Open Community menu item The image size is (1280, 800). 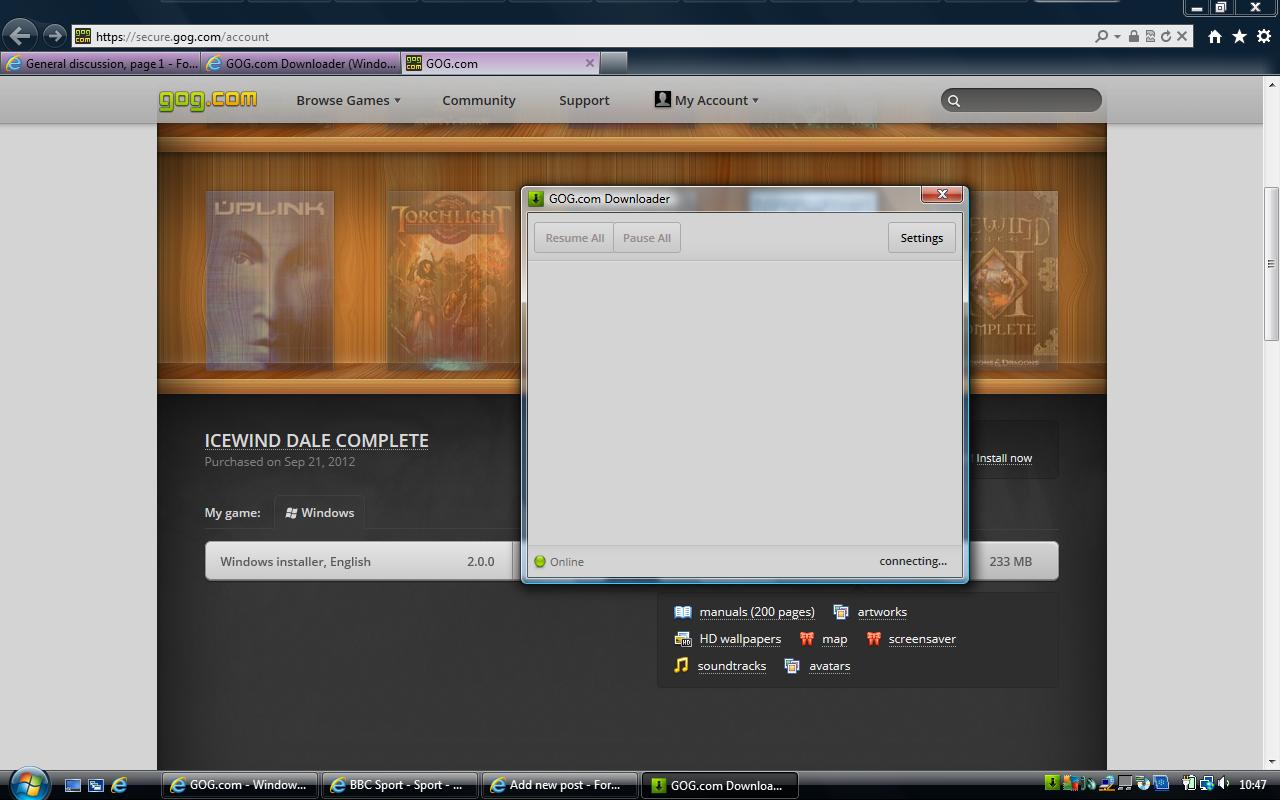click(479, 100)
